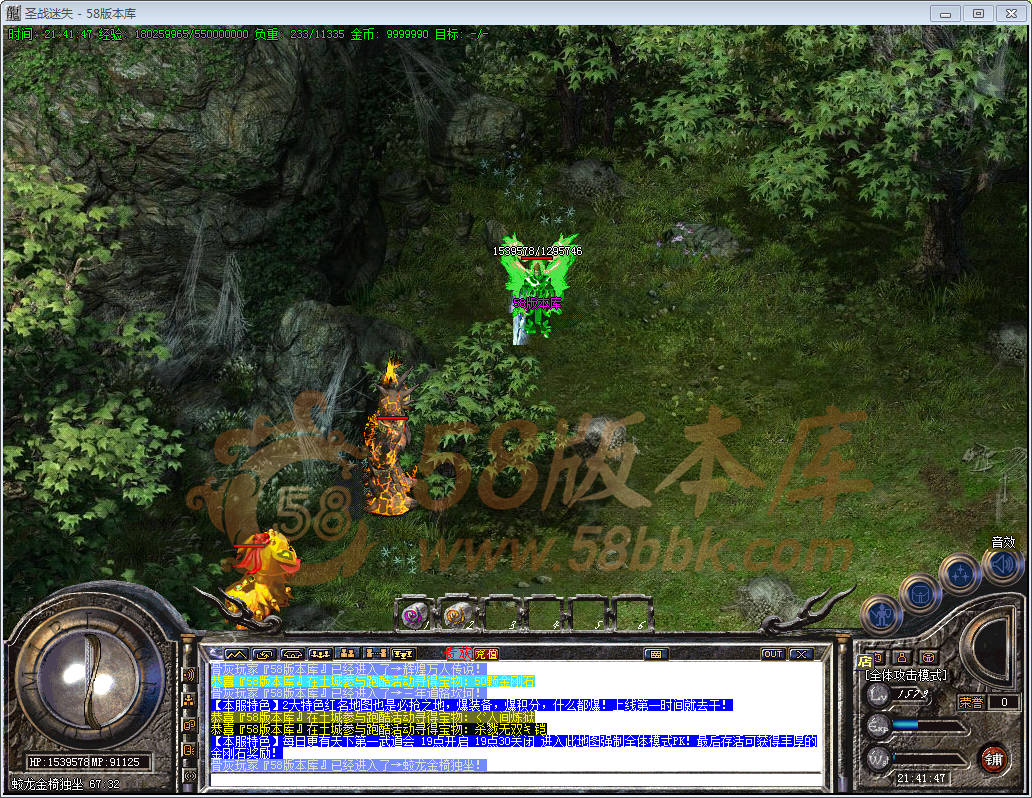The height and width of the screenshot is (798, 1032).
Task: Click the small chest icon above attack mode
Action: pos(928,657)
